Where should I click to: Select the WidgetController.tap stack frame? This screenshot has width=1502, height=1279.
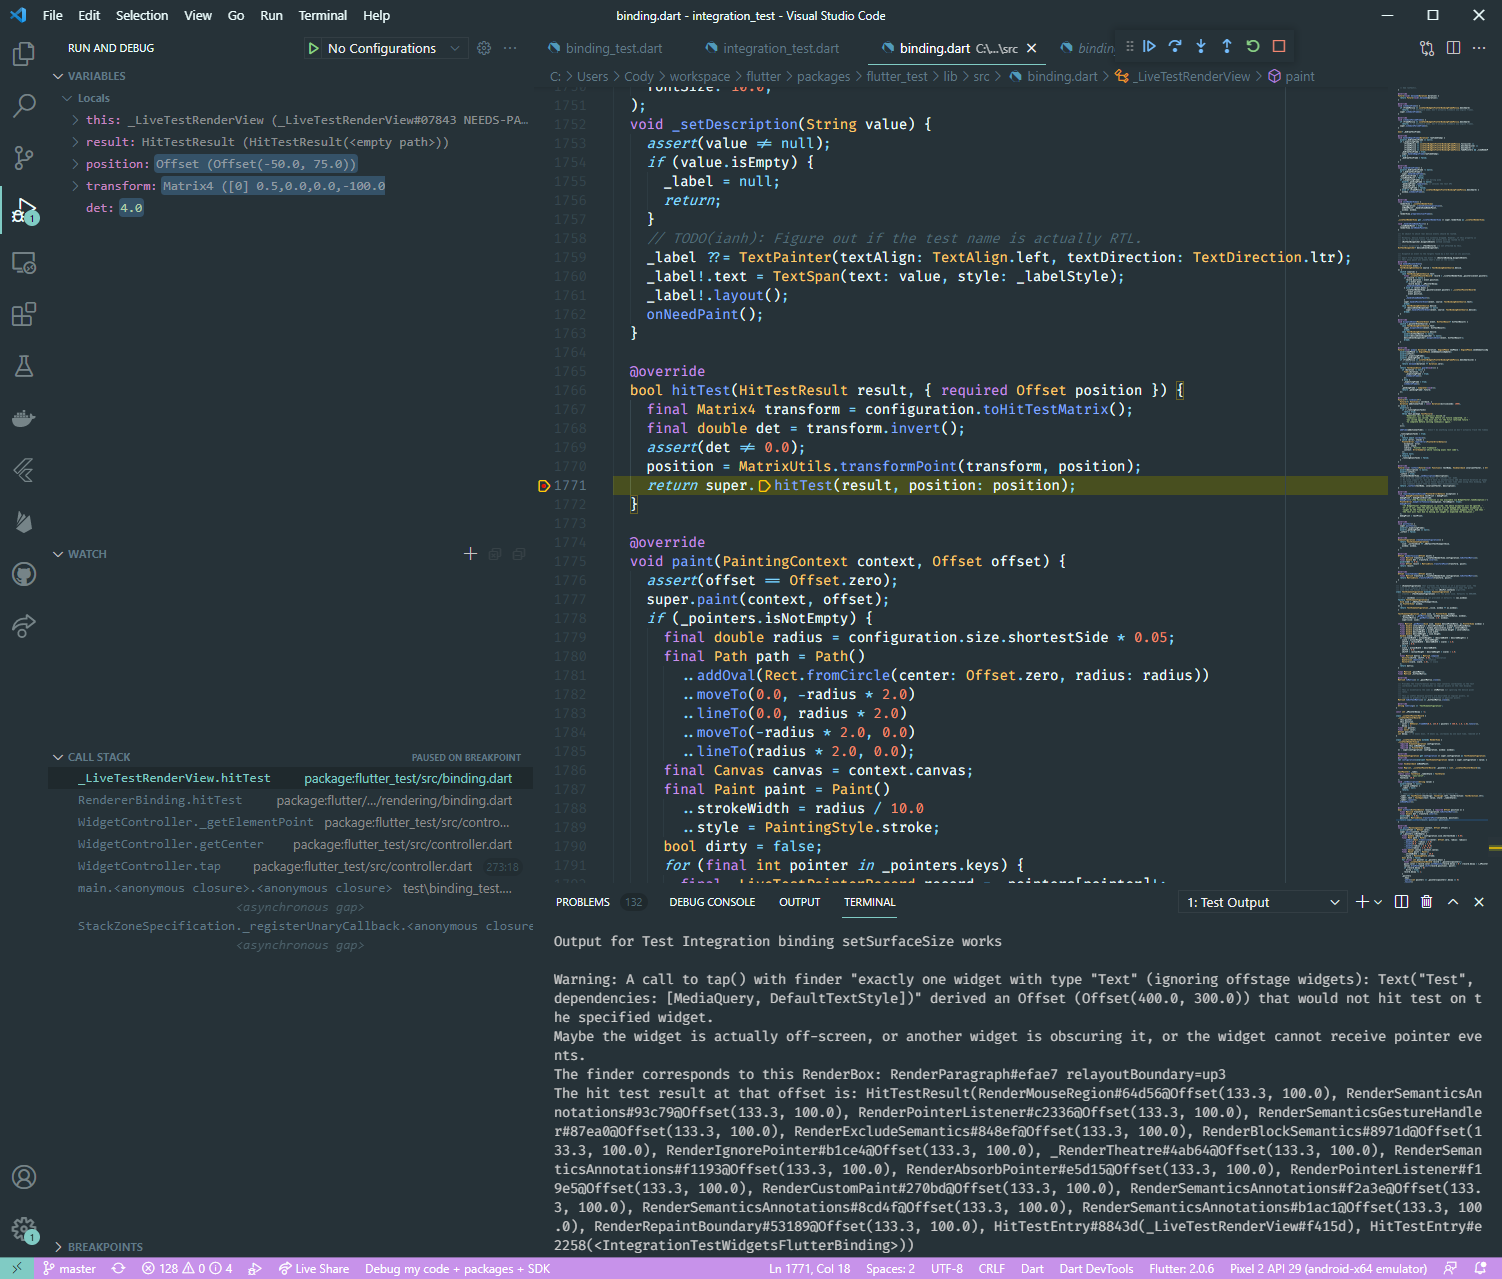290,866
